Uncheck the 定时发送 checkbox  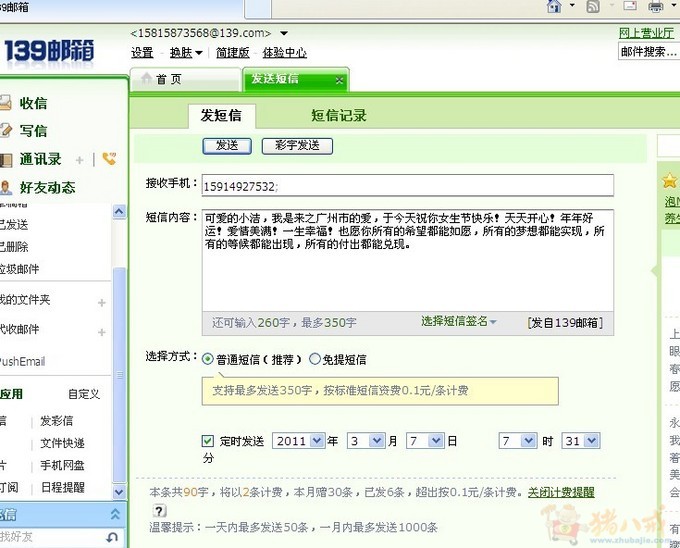pyautogui.click(x=208, y=441)
